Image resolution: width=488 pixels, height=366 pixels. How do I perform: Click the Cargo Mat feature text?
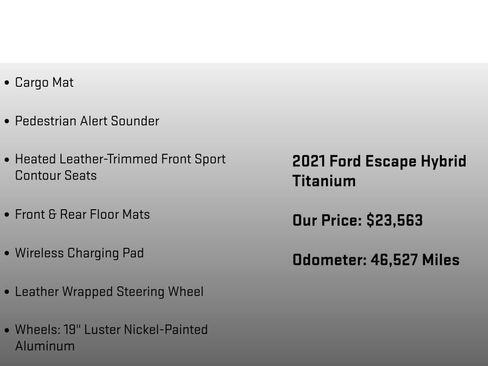click(x=44, y=83)
